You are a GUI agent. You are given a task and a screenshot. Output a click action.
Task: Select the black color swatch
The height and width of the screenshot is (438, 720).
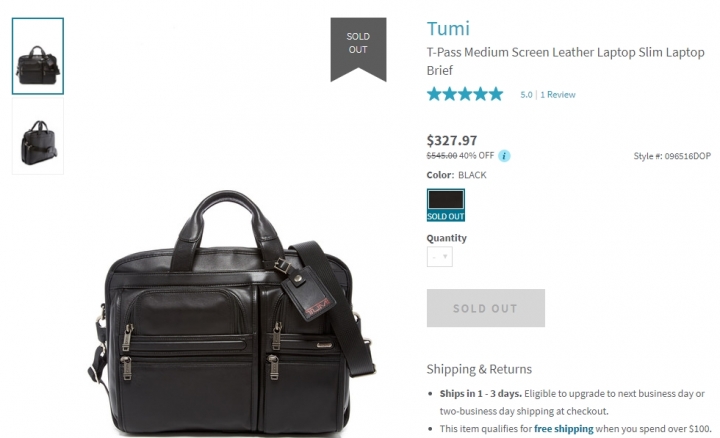tap(445, 205)
